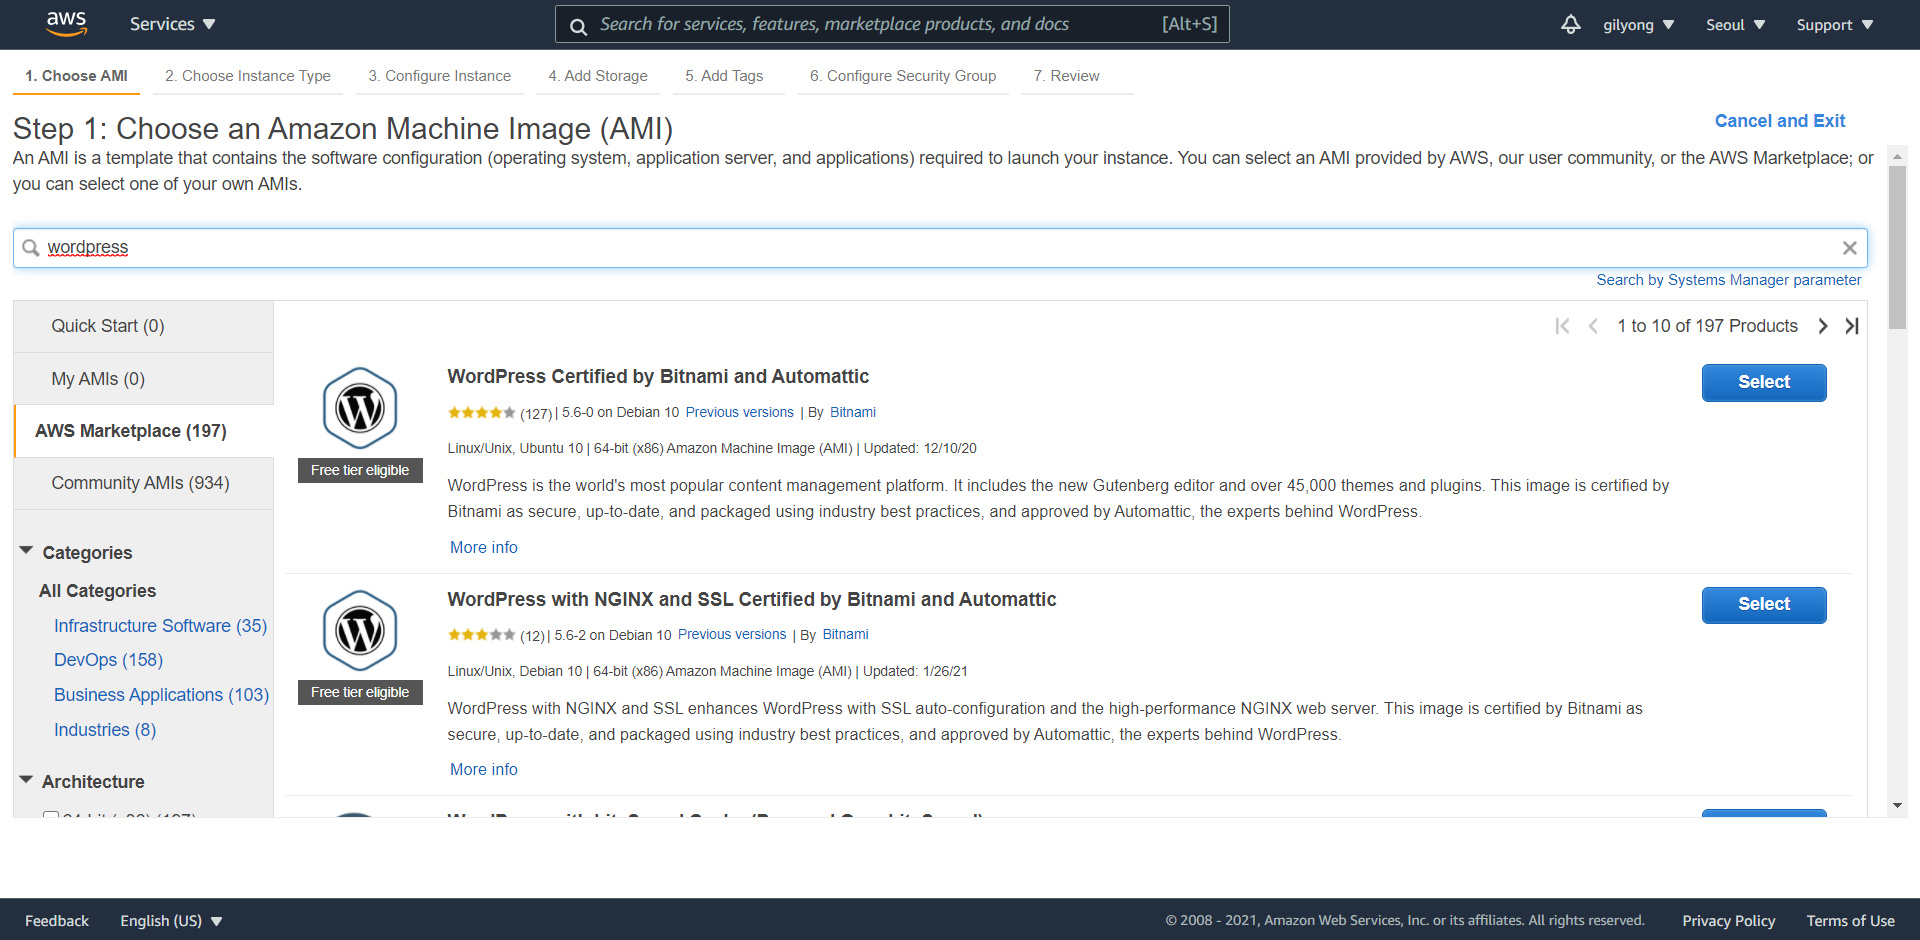This screenshot has height=940, width=1920.
Task: Open Privacy Policy in footer
Action: click(x=1728, y=921)
